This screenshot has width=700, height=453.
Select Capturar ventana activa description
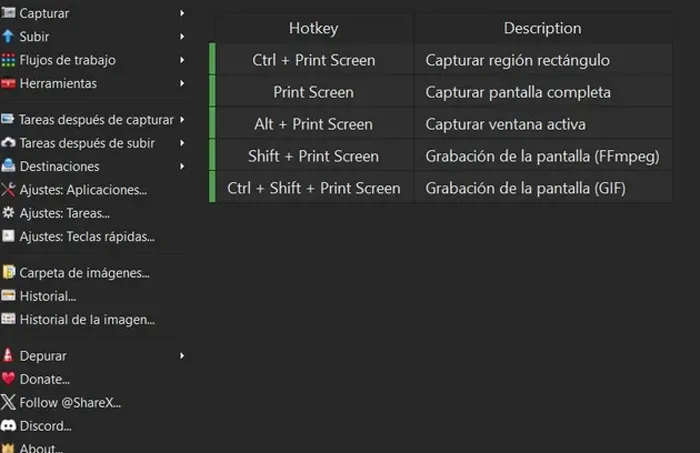pos(543,124)
